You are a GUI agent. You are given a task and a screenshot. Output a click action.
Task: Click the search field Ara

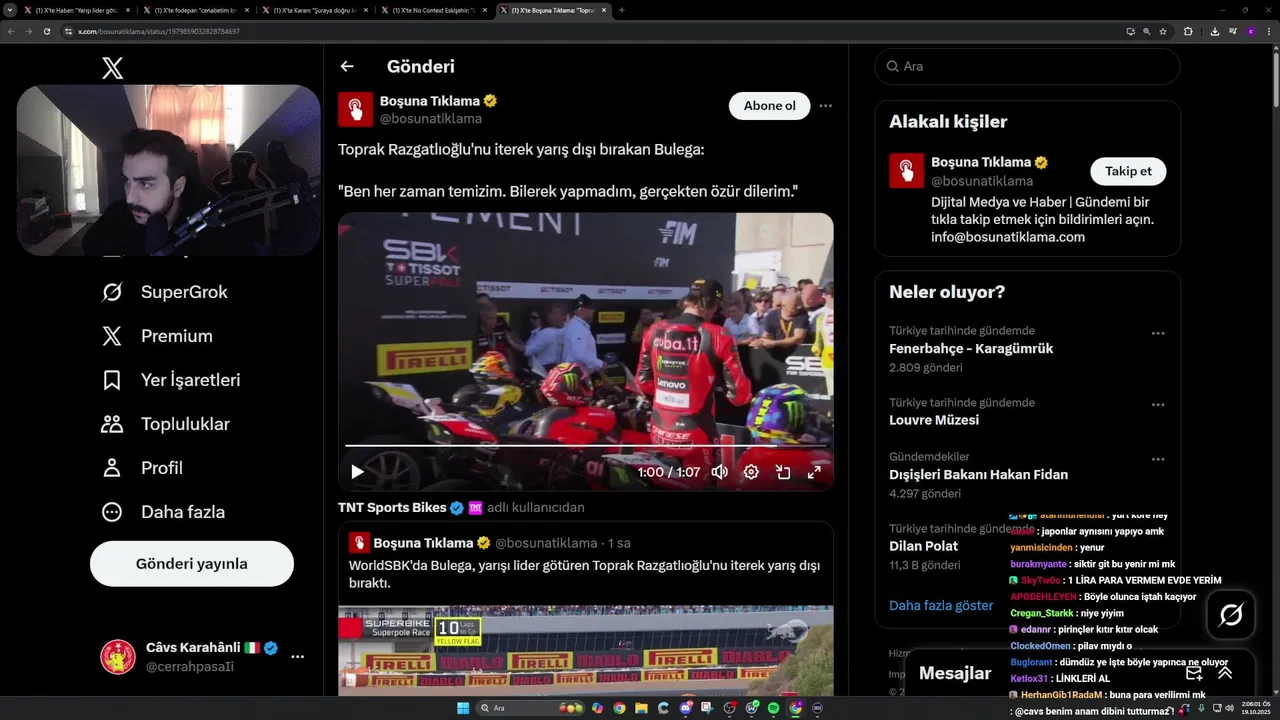click(1027, 66)
